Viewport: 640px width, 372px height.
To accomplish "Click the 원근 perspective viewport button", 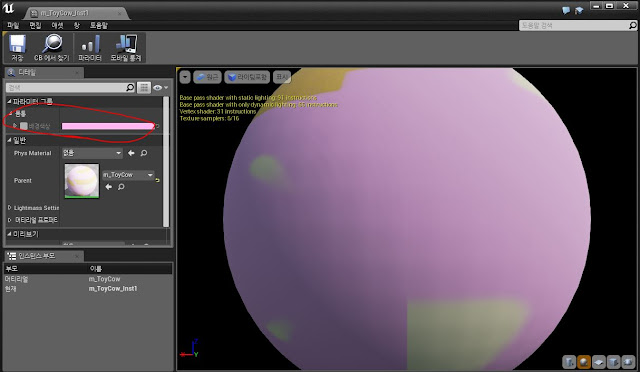I will [207, 77].
